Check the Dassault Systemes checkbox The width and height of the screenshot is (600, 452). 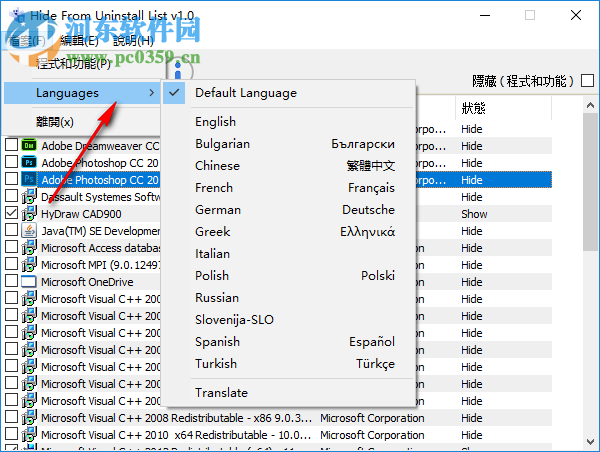pos(11,196)
